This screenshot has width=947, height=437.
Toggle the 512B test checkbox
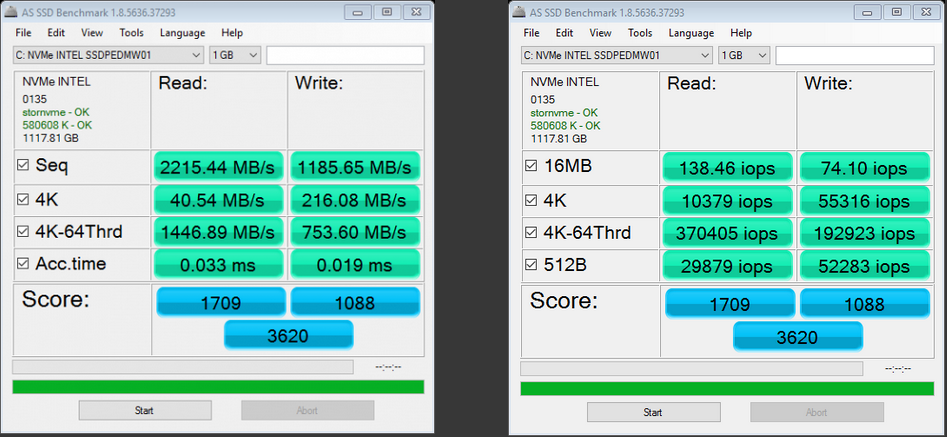pos(531,265)
